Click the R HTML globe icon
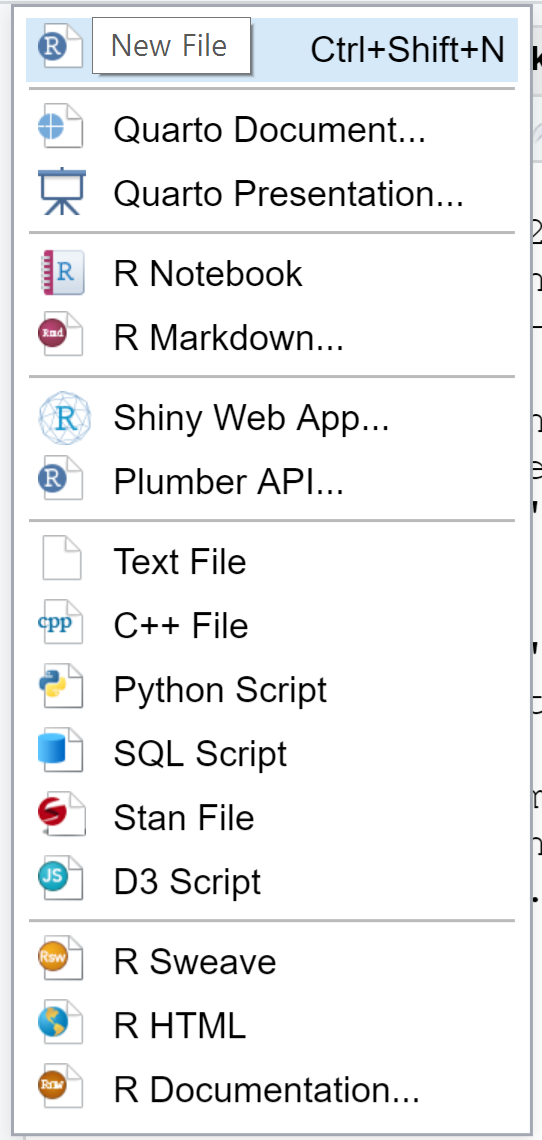This screenshot has height=1140, width=542. tap(60, 1022)
